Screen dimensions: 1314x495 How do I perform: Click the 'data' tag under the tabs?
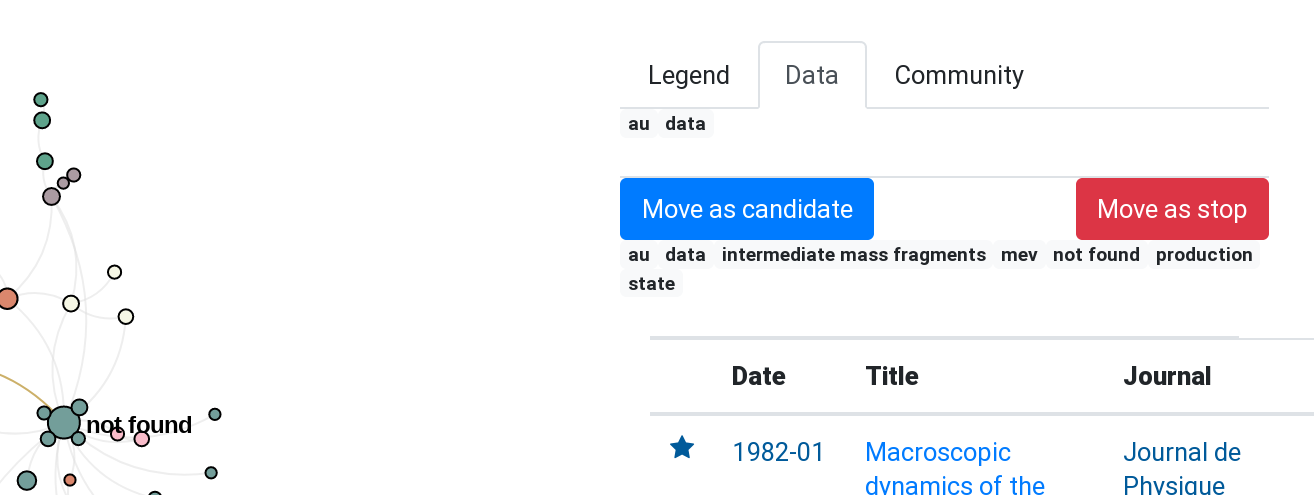(x=685, y=124)
